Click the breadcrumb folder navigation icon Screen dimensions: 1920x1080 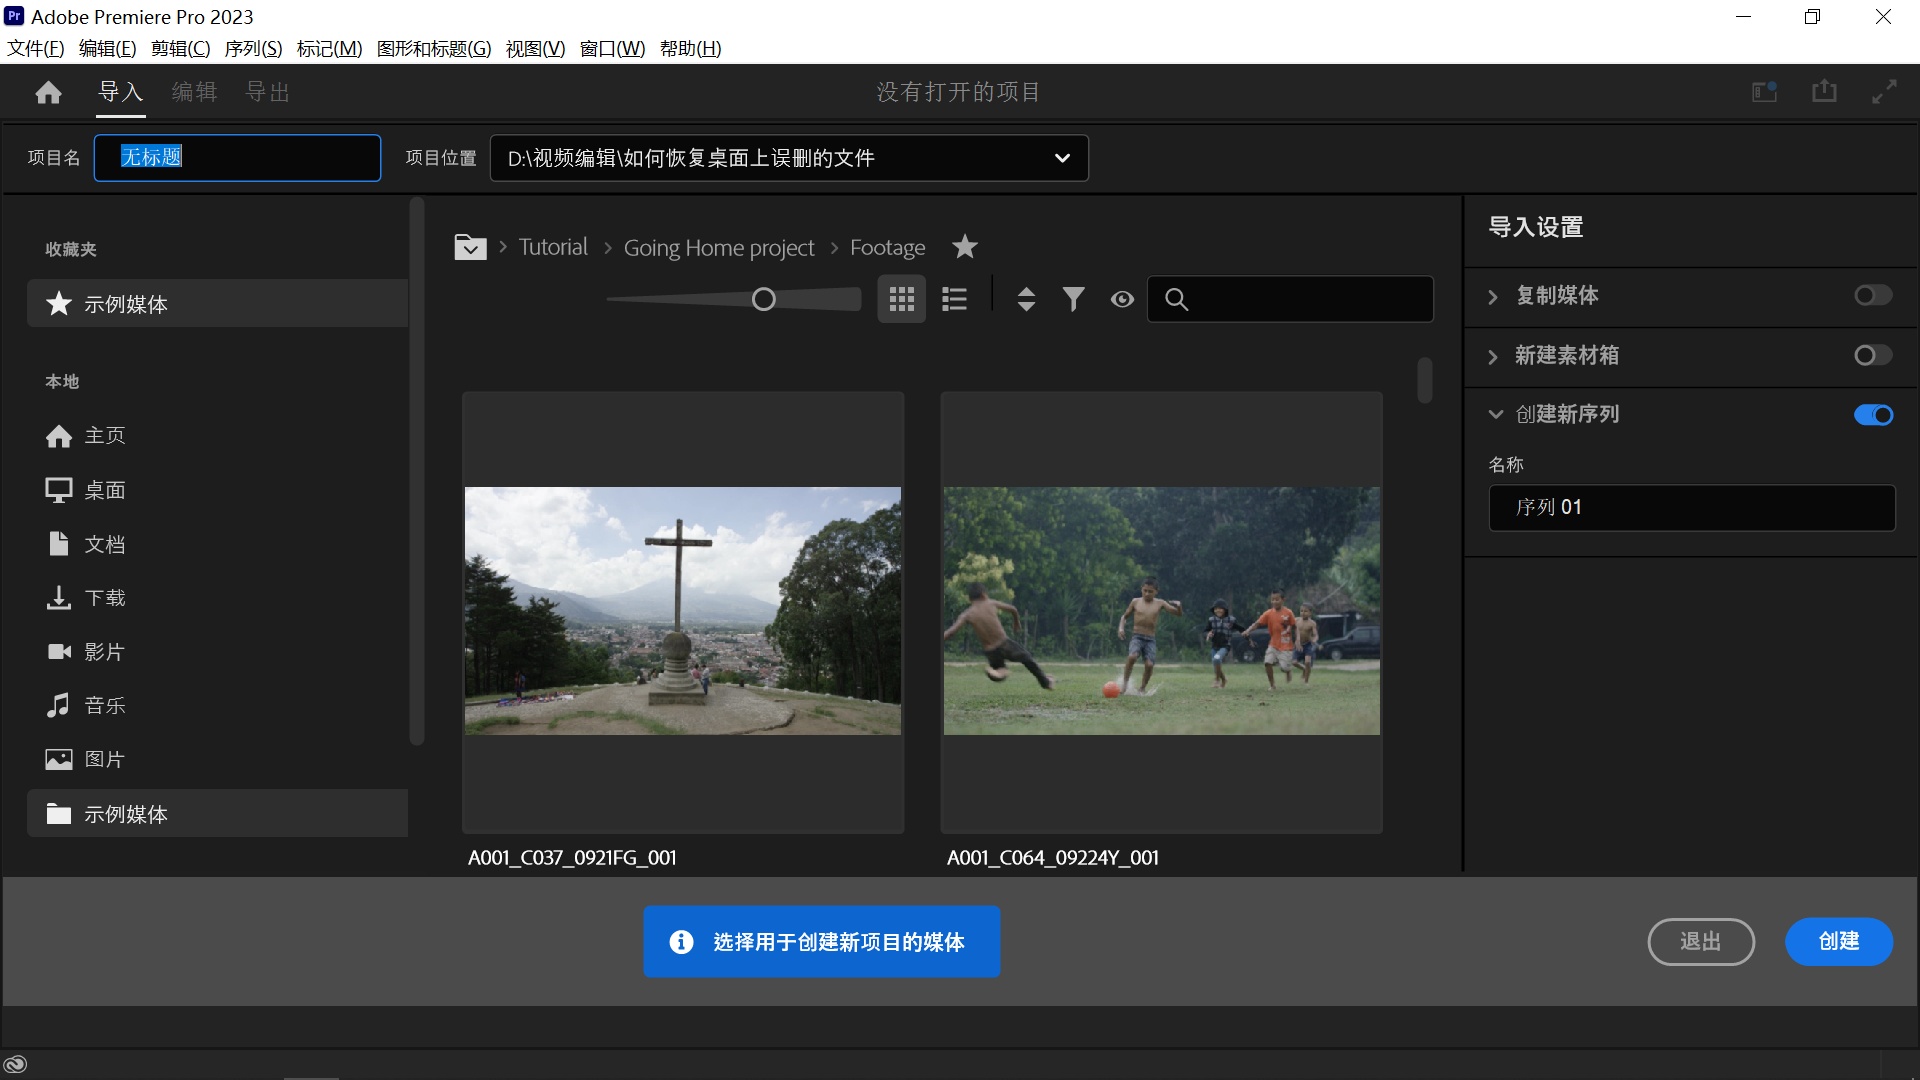coord(471,248)
